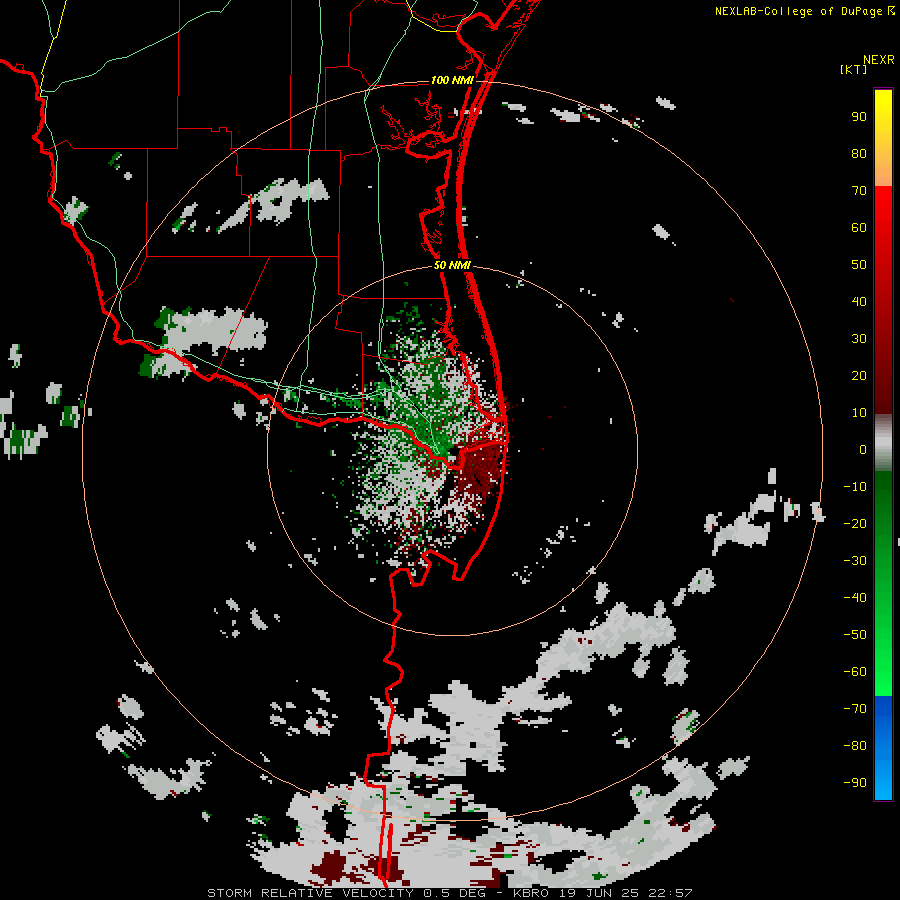Click the positive 20 scale label
This screenshot has width=900, height=900.
(859, 376)
